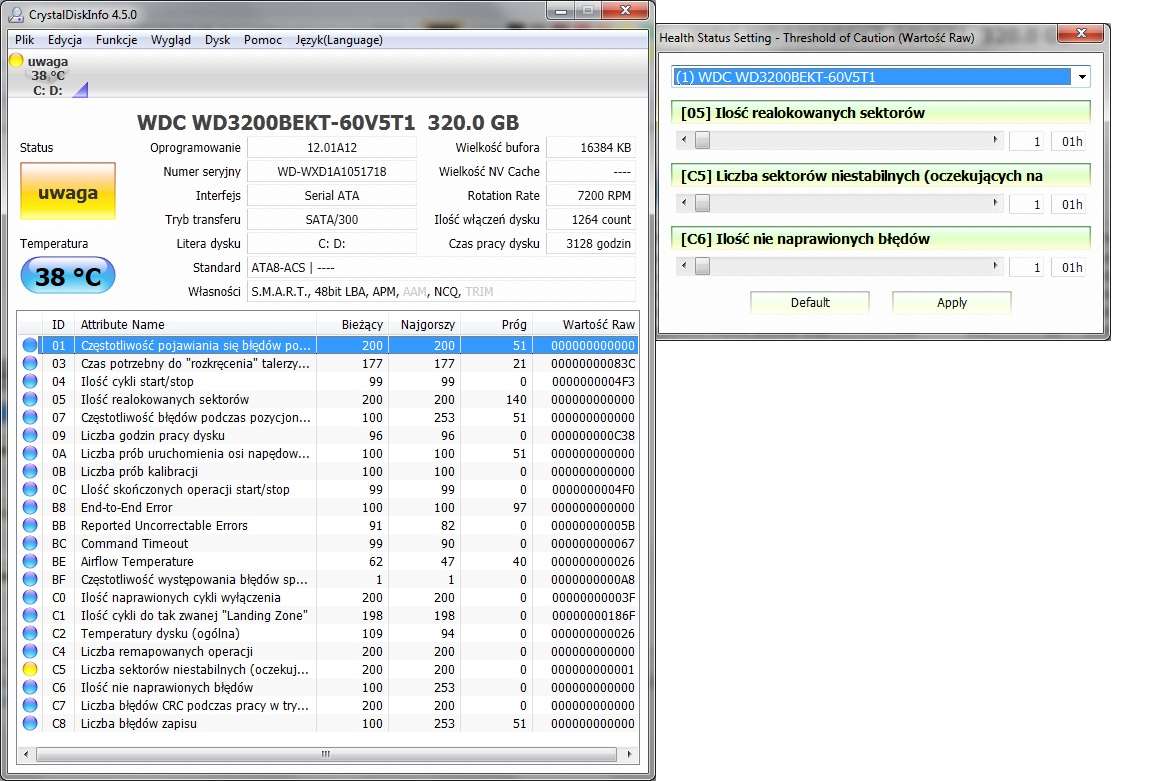The width and height of the screenshot is (1156, 781).
Task: Click raw value 00000000186F in C1 row
Action: [593, 615]
